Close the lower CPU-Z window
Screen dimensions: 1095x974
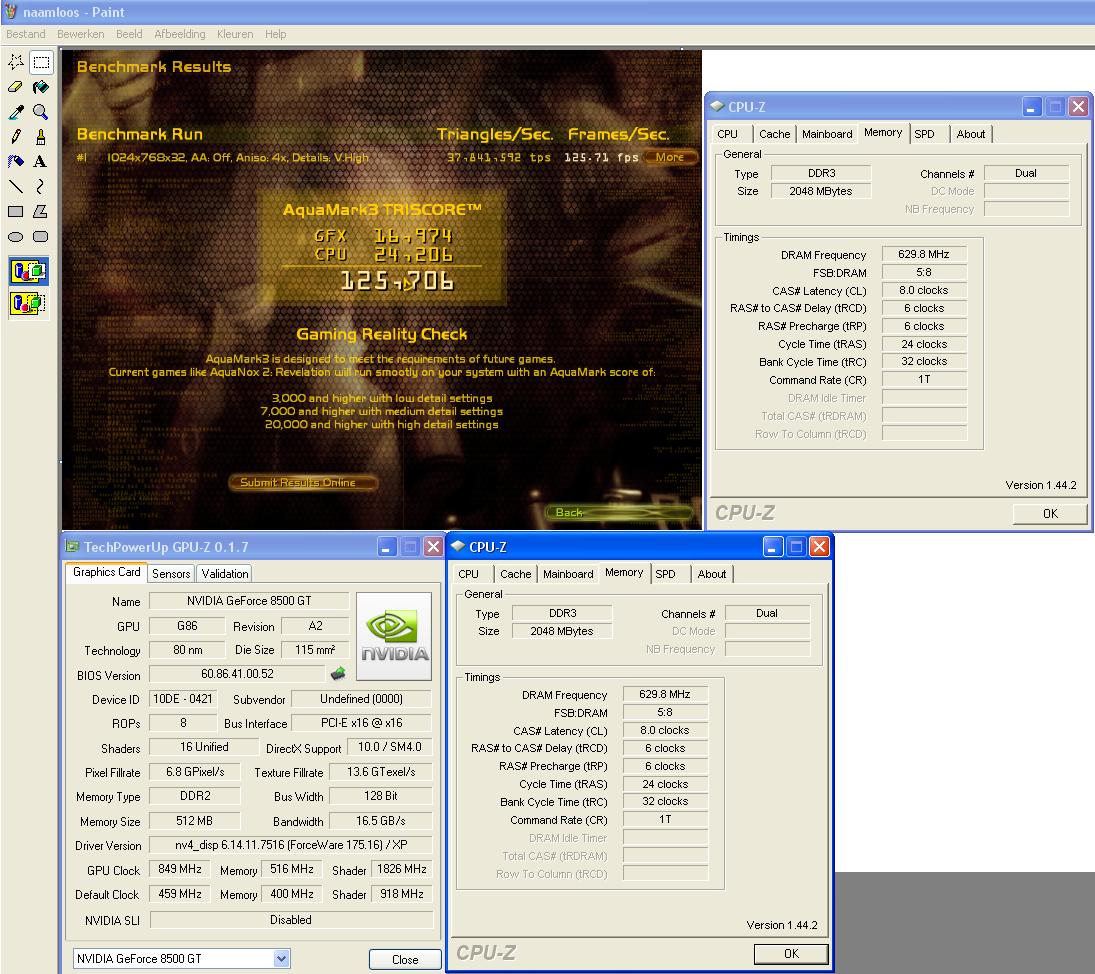click(x=819, y=547)
